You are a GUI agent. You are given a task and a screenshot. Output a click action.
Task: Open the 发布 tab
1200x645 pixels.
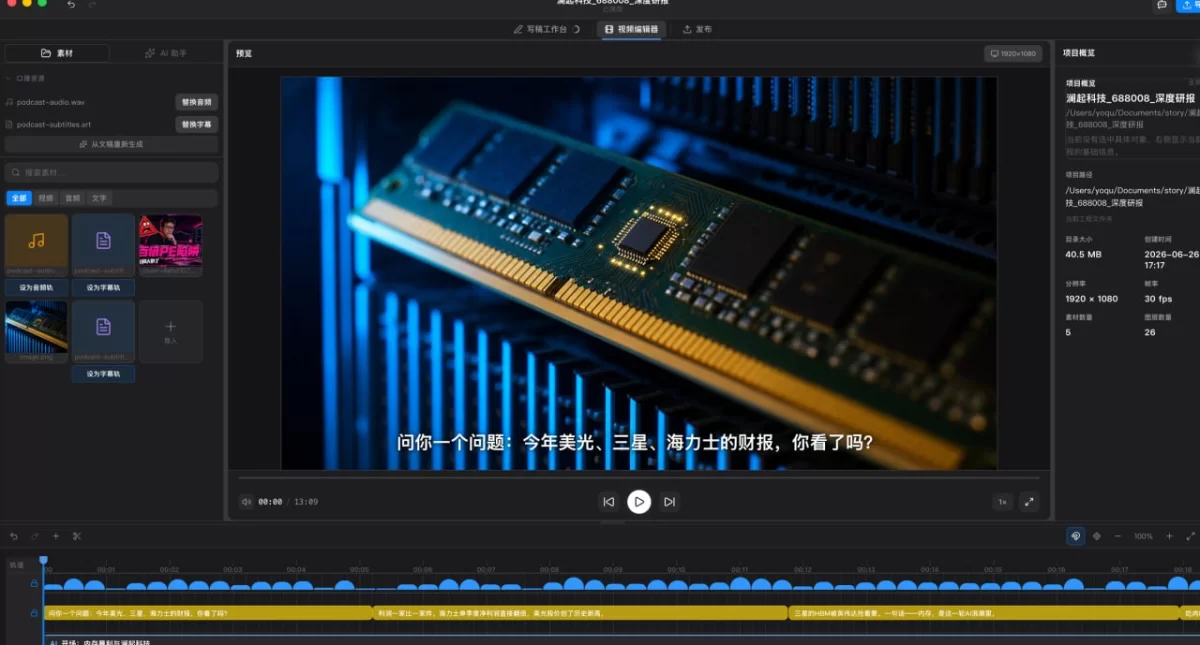point(698,29)
